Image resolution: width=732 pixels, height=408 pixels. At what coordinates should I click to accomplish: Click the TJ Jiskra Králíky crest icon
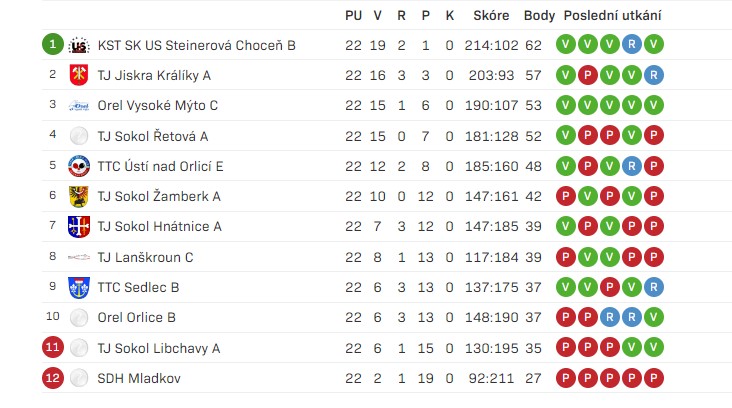coord(79,75)
